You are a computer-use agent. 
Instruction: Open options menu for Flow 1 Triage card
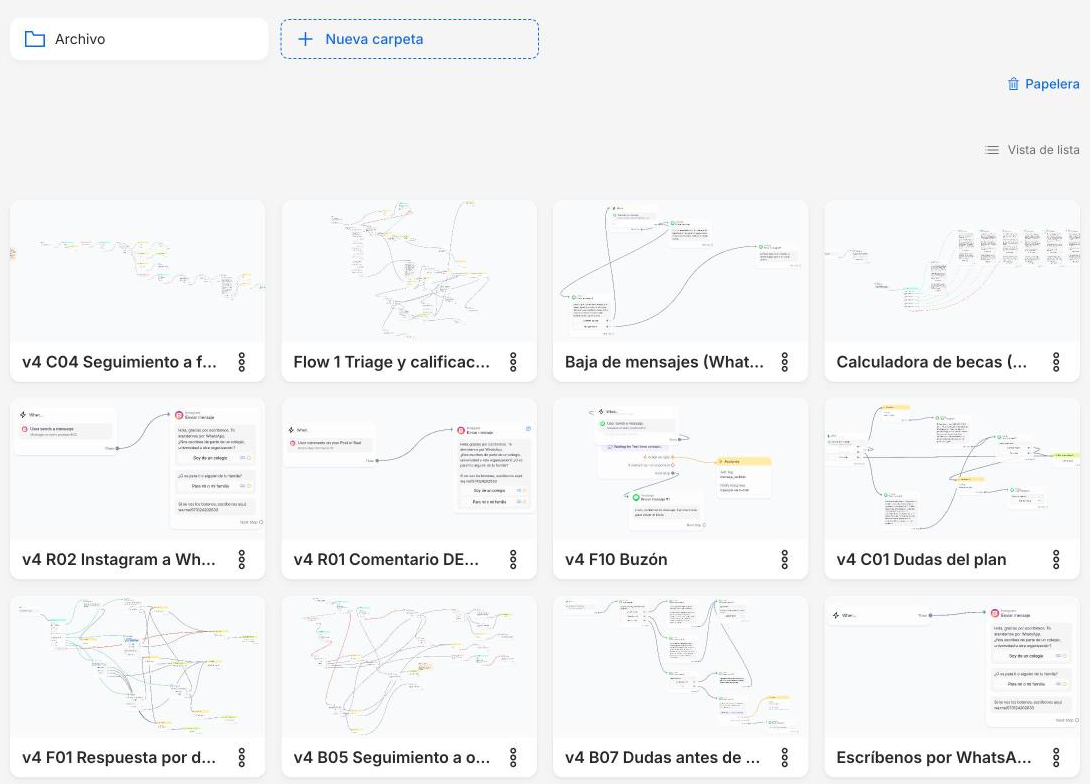513,362
